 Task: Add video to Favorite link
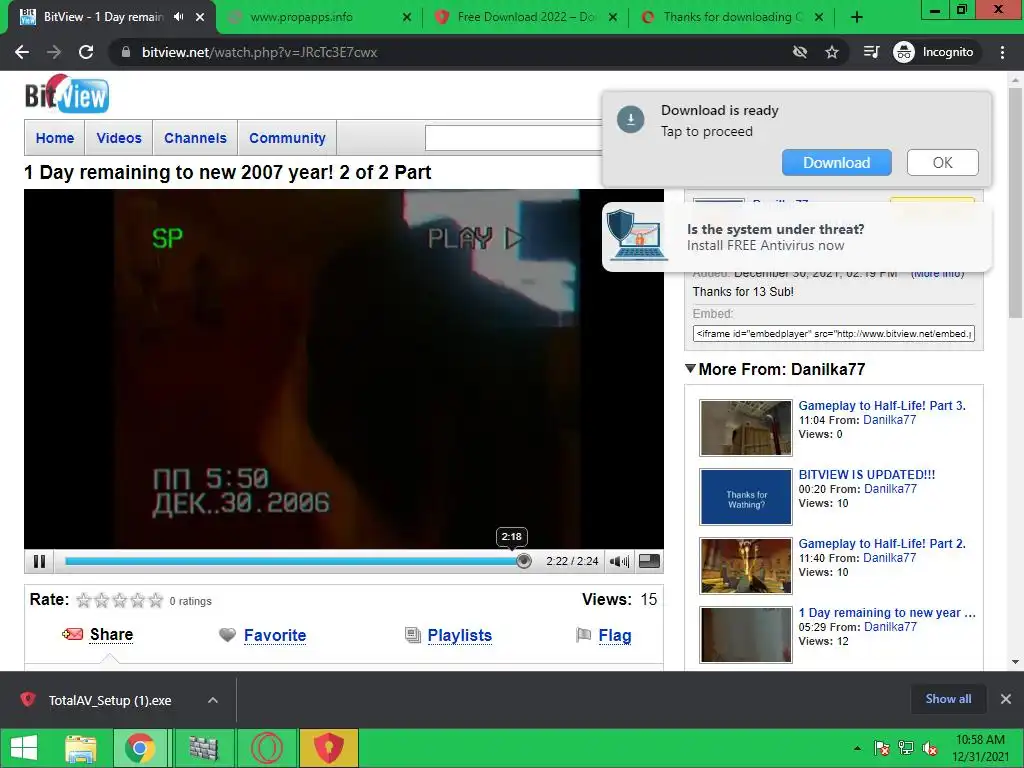pyautogui.click(x=275, y=635)
